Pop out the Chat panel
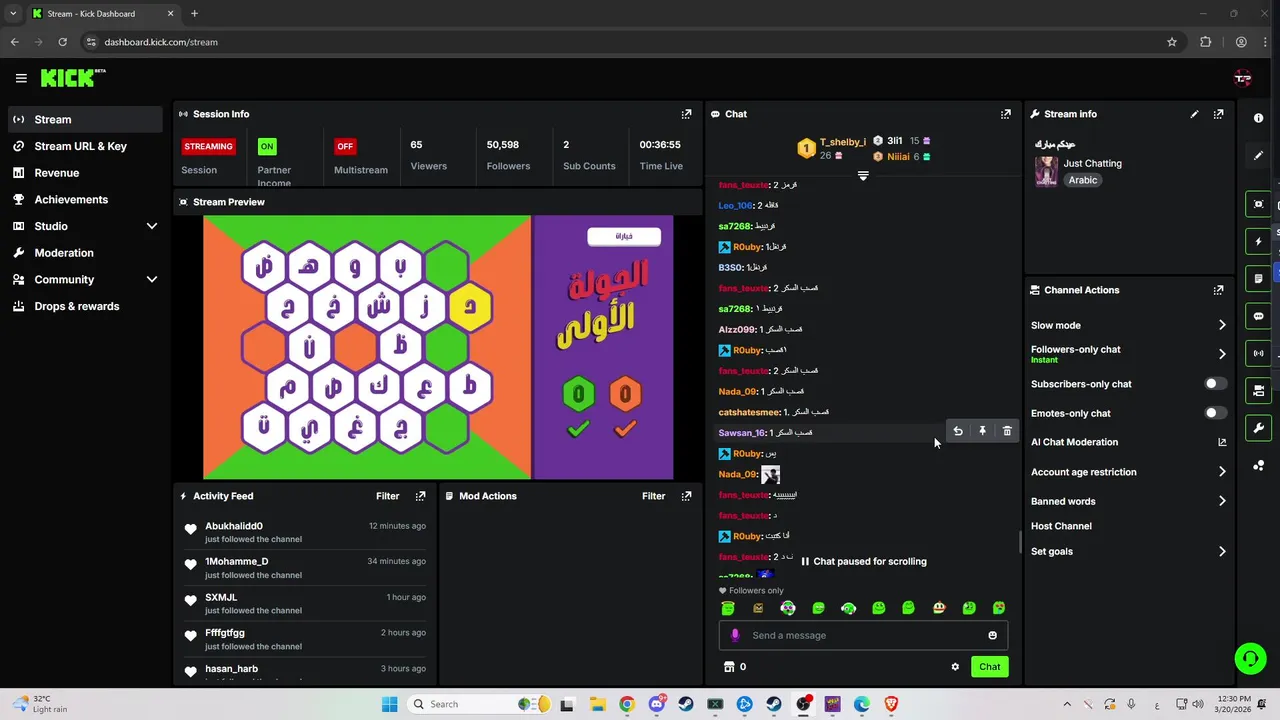The image size is (1280, 720). click(x=1006, y=114)
